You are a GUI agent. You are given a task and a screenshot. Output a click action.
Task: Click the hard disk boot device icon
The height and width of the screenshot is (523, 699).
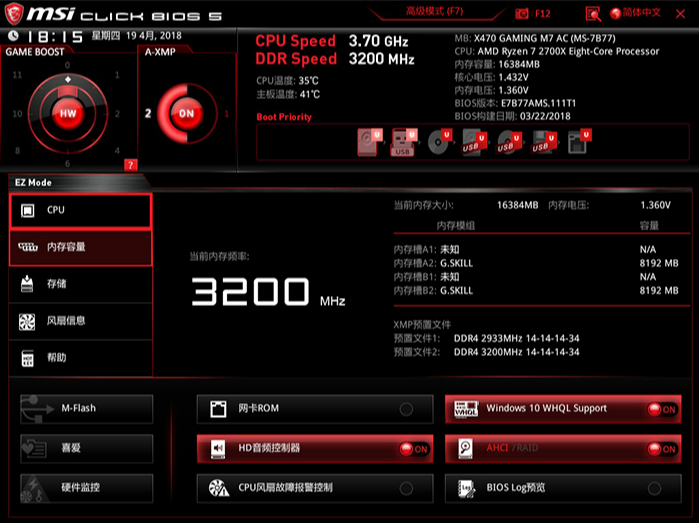[x=368, y=143]
